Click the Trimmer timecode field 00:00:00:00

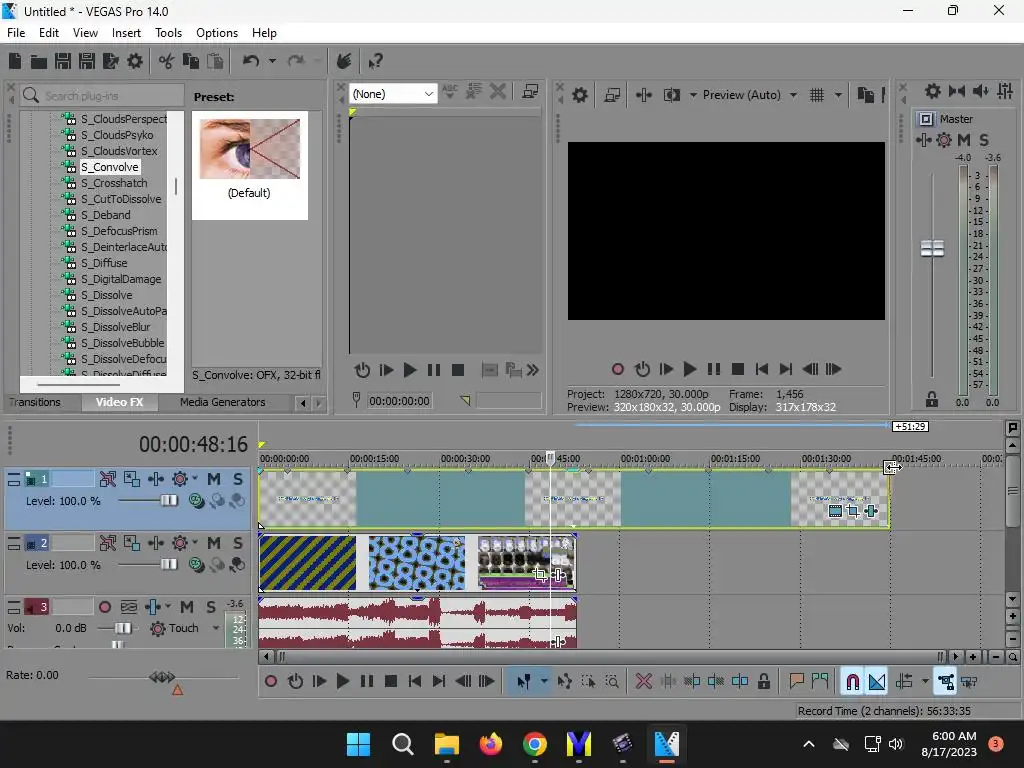click(x=399, y=401)
